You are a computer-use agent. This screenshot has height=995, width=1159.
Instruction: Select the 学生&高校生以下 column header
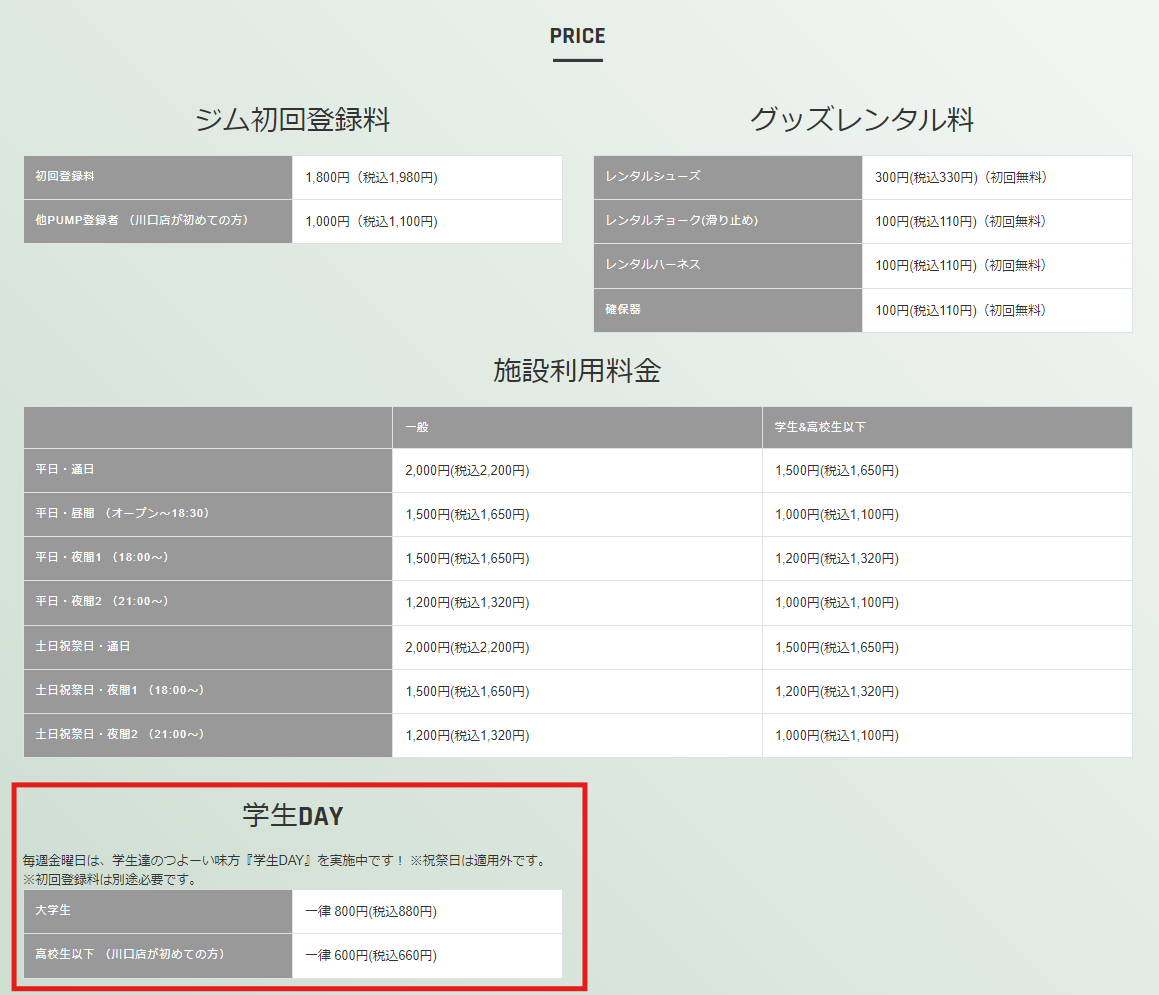pyautogui.click(x=820, y=427)
